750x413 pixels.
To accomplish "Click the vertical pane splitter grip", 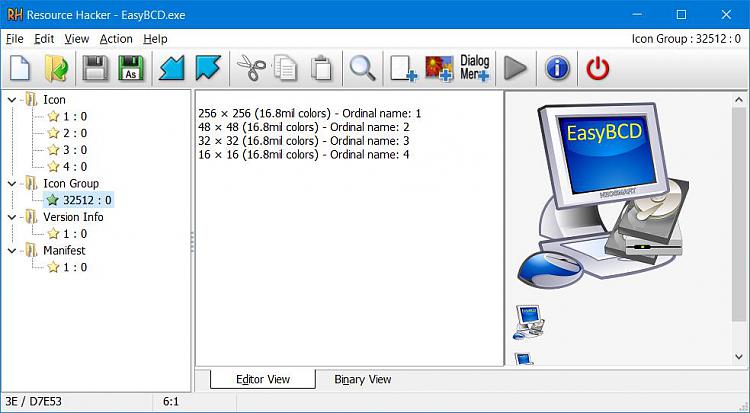I will [x=193, y=242].
